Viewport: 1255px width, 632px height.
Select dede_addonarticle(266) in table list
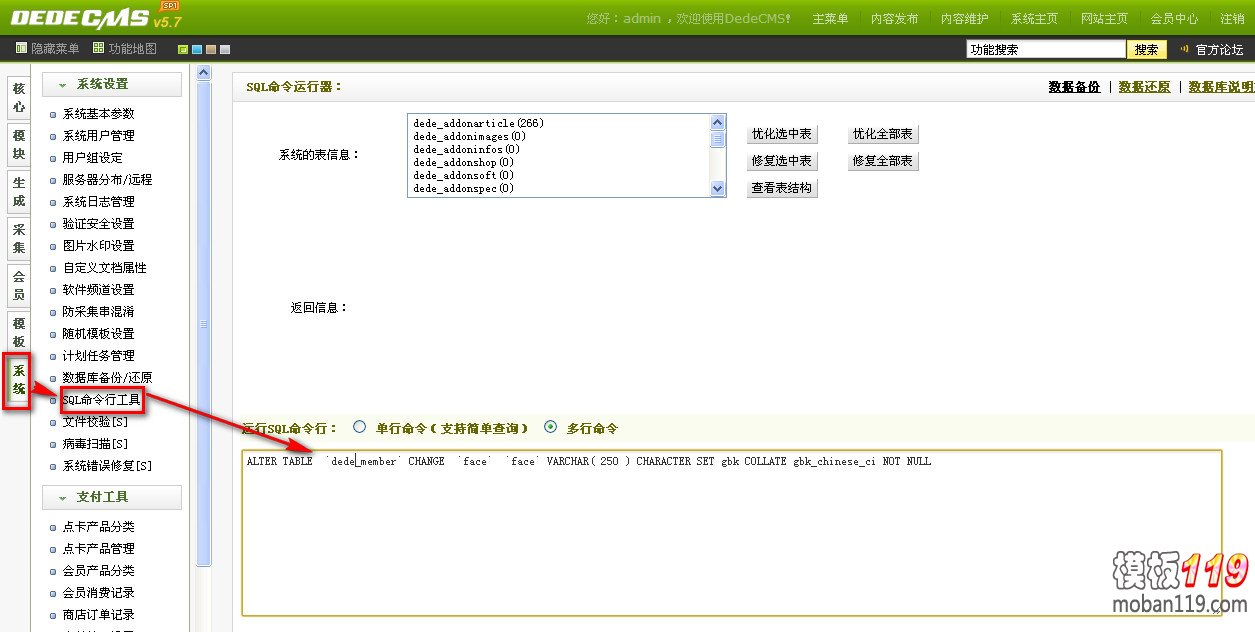pos(479,123)
